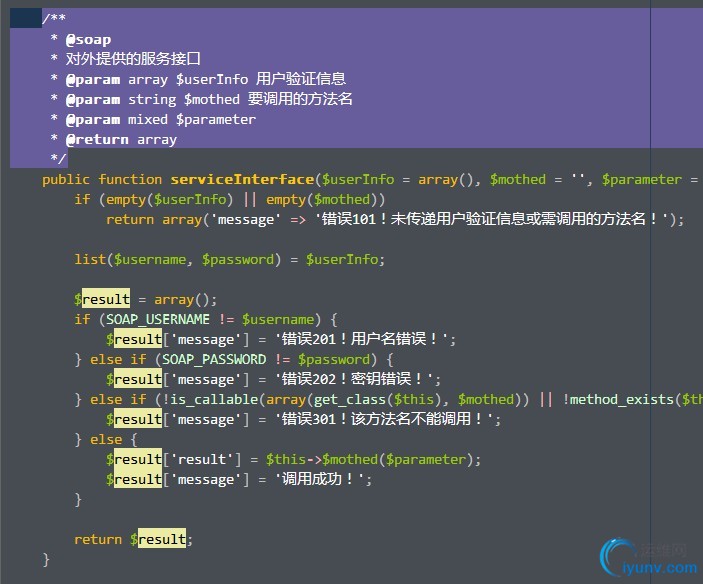The image size is (703, 584).
Task: Click the comment closing '*/'
Action: [x=58, y=159]
